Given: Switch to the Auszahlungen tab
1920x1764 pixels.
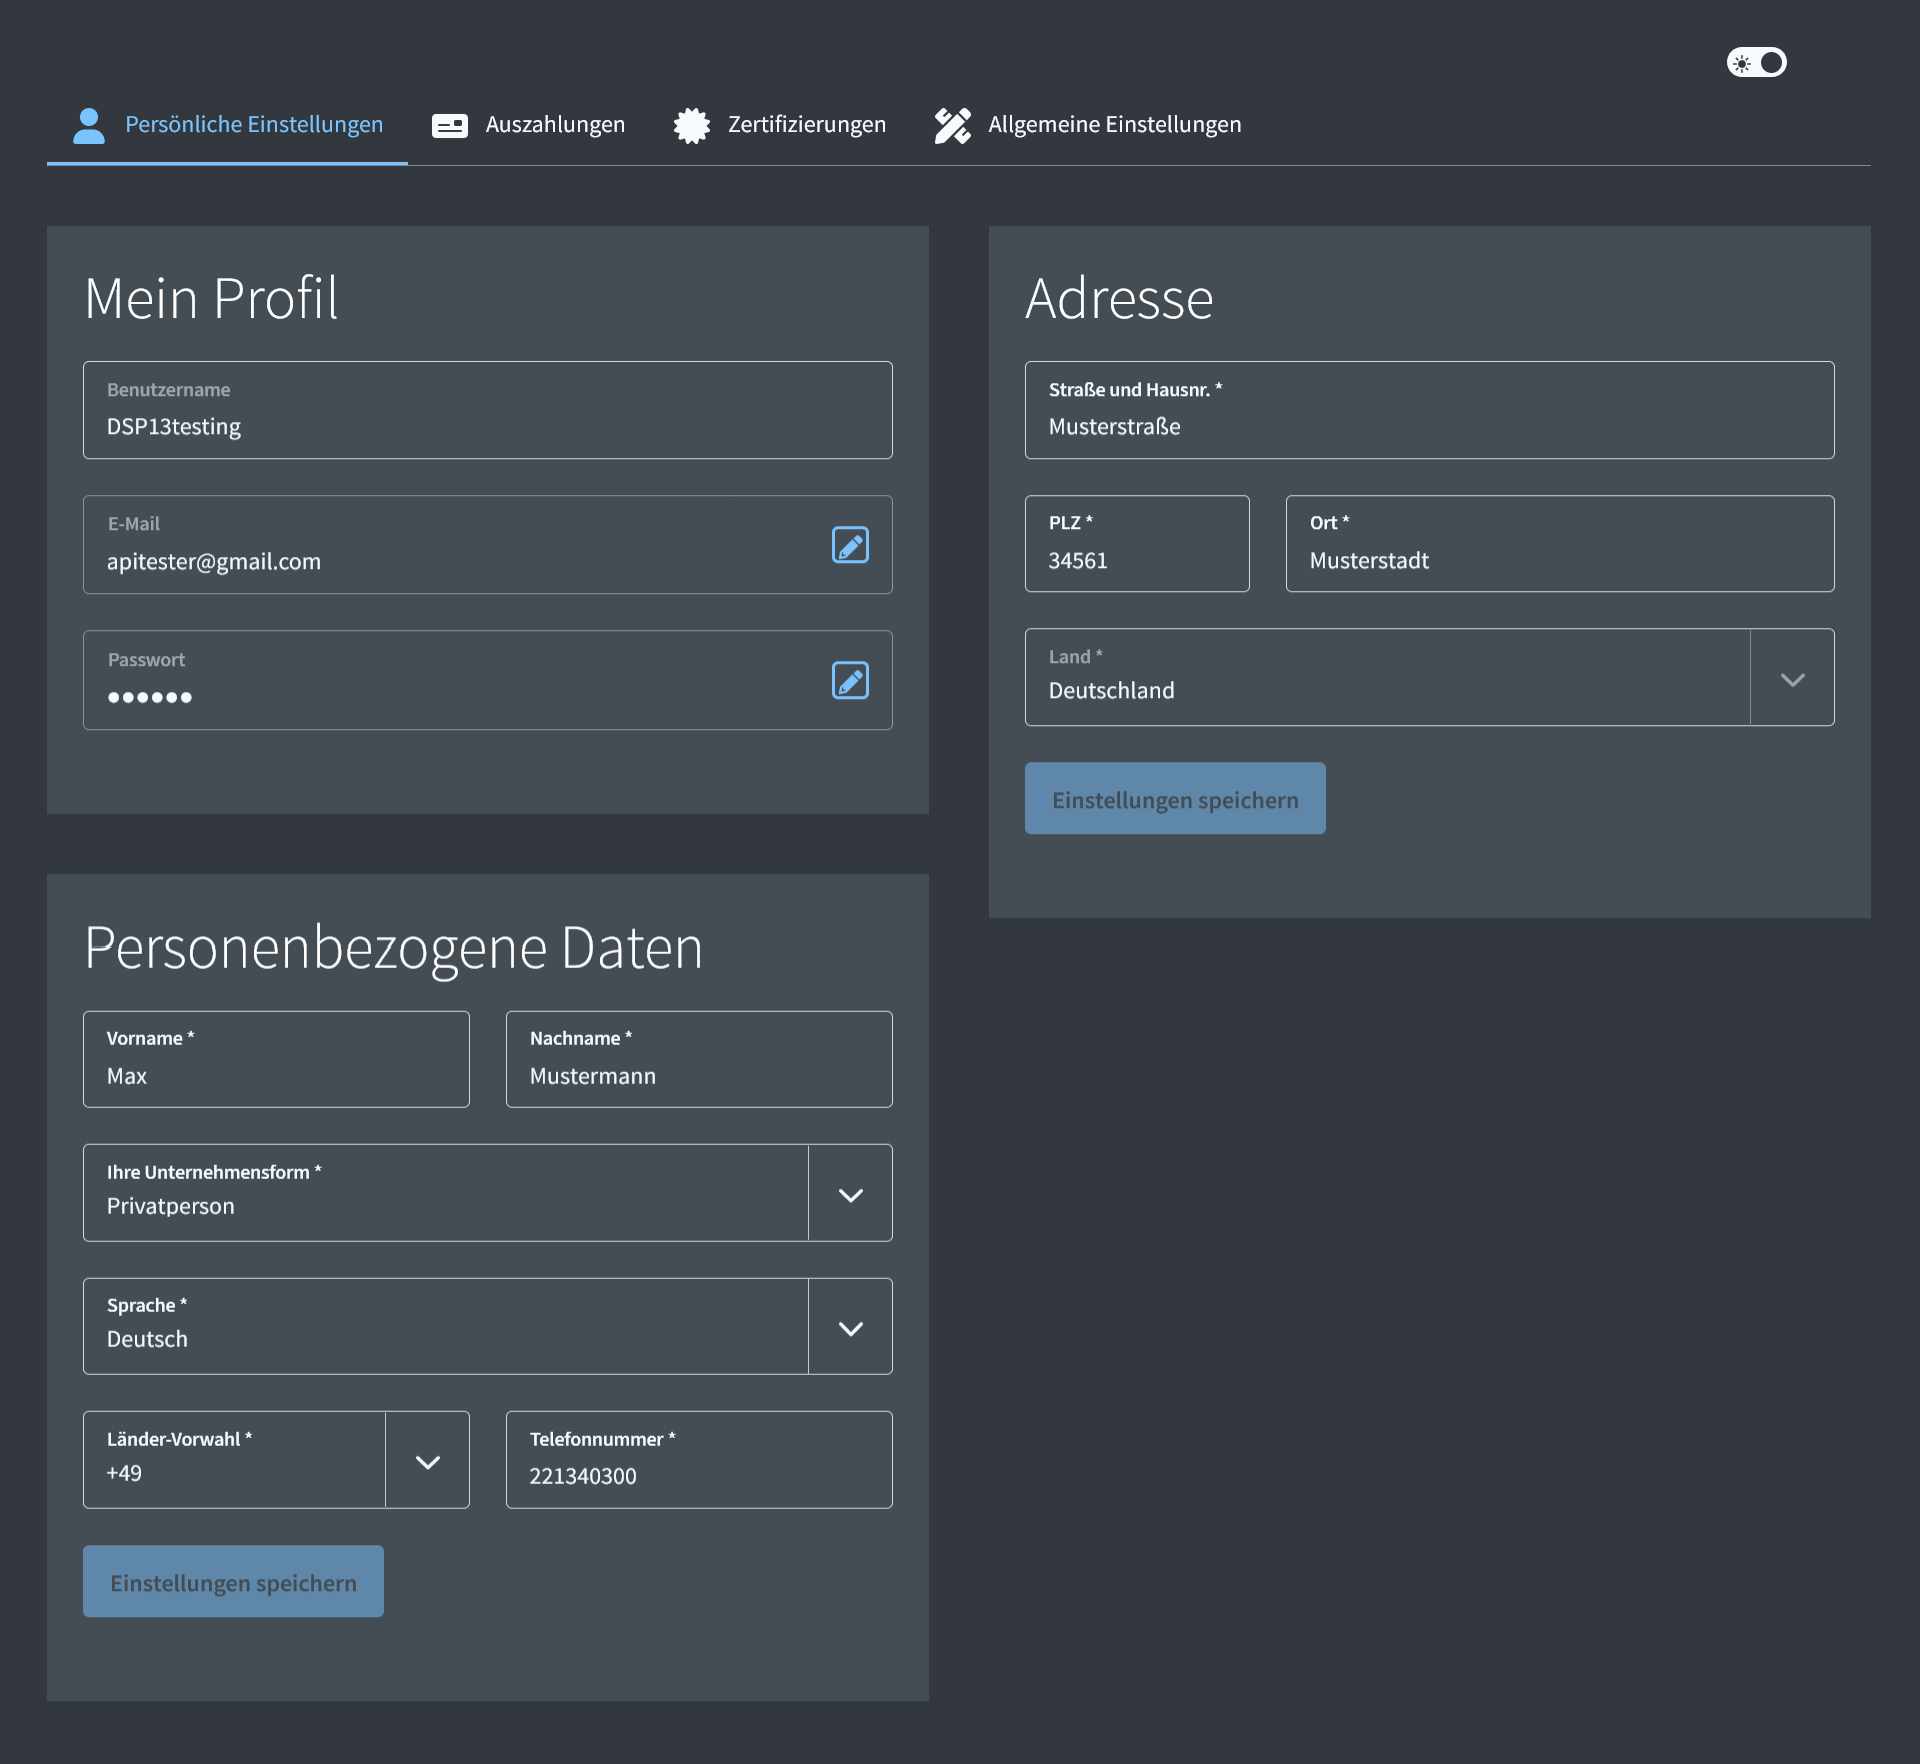Looking at the screenshot, I should 555,125.
